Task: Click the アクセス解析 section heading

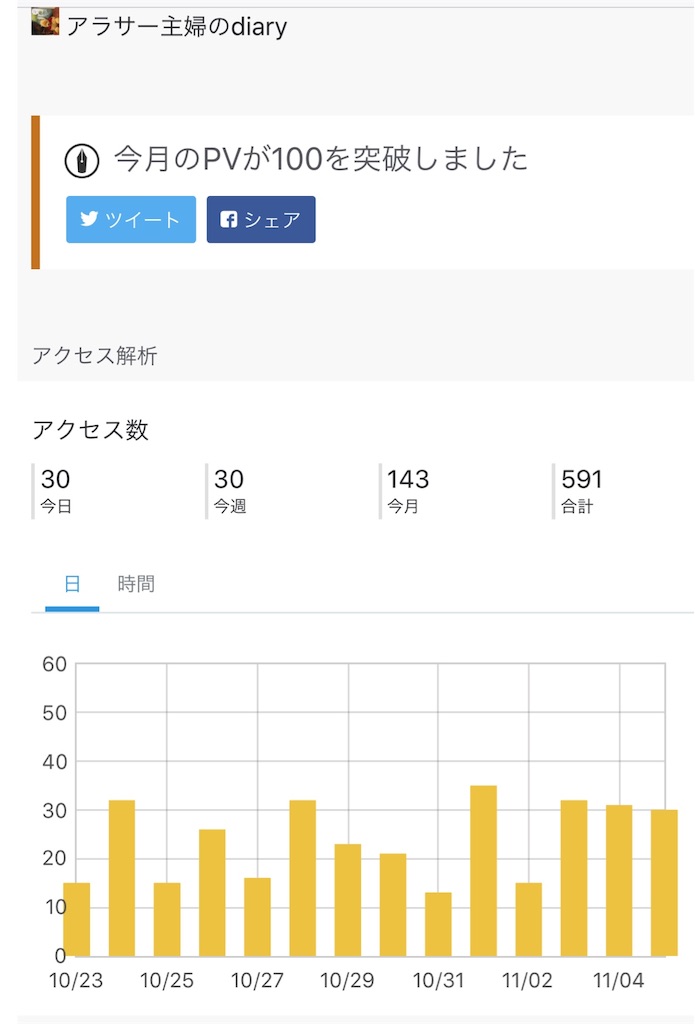Action: click(x=95, y=355)
